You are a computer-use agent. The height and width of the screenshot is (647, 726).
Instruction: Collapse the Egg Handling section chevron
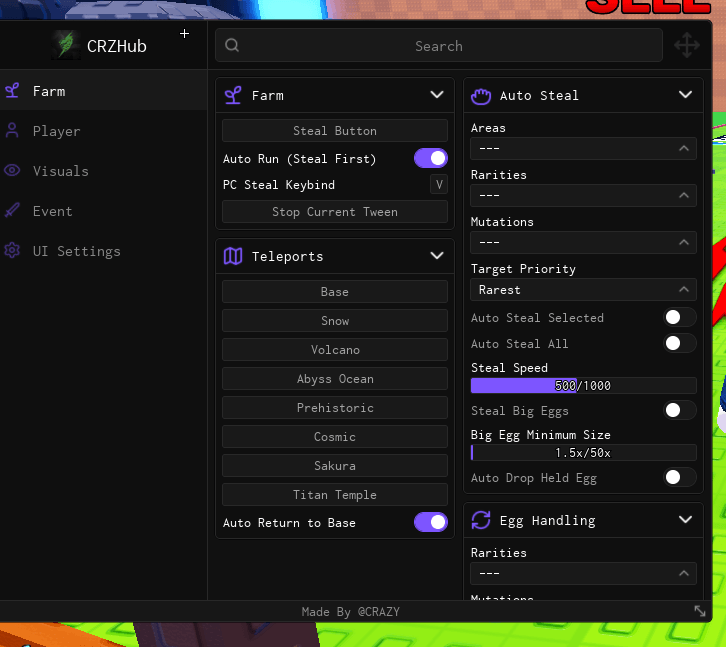(685, 520)
